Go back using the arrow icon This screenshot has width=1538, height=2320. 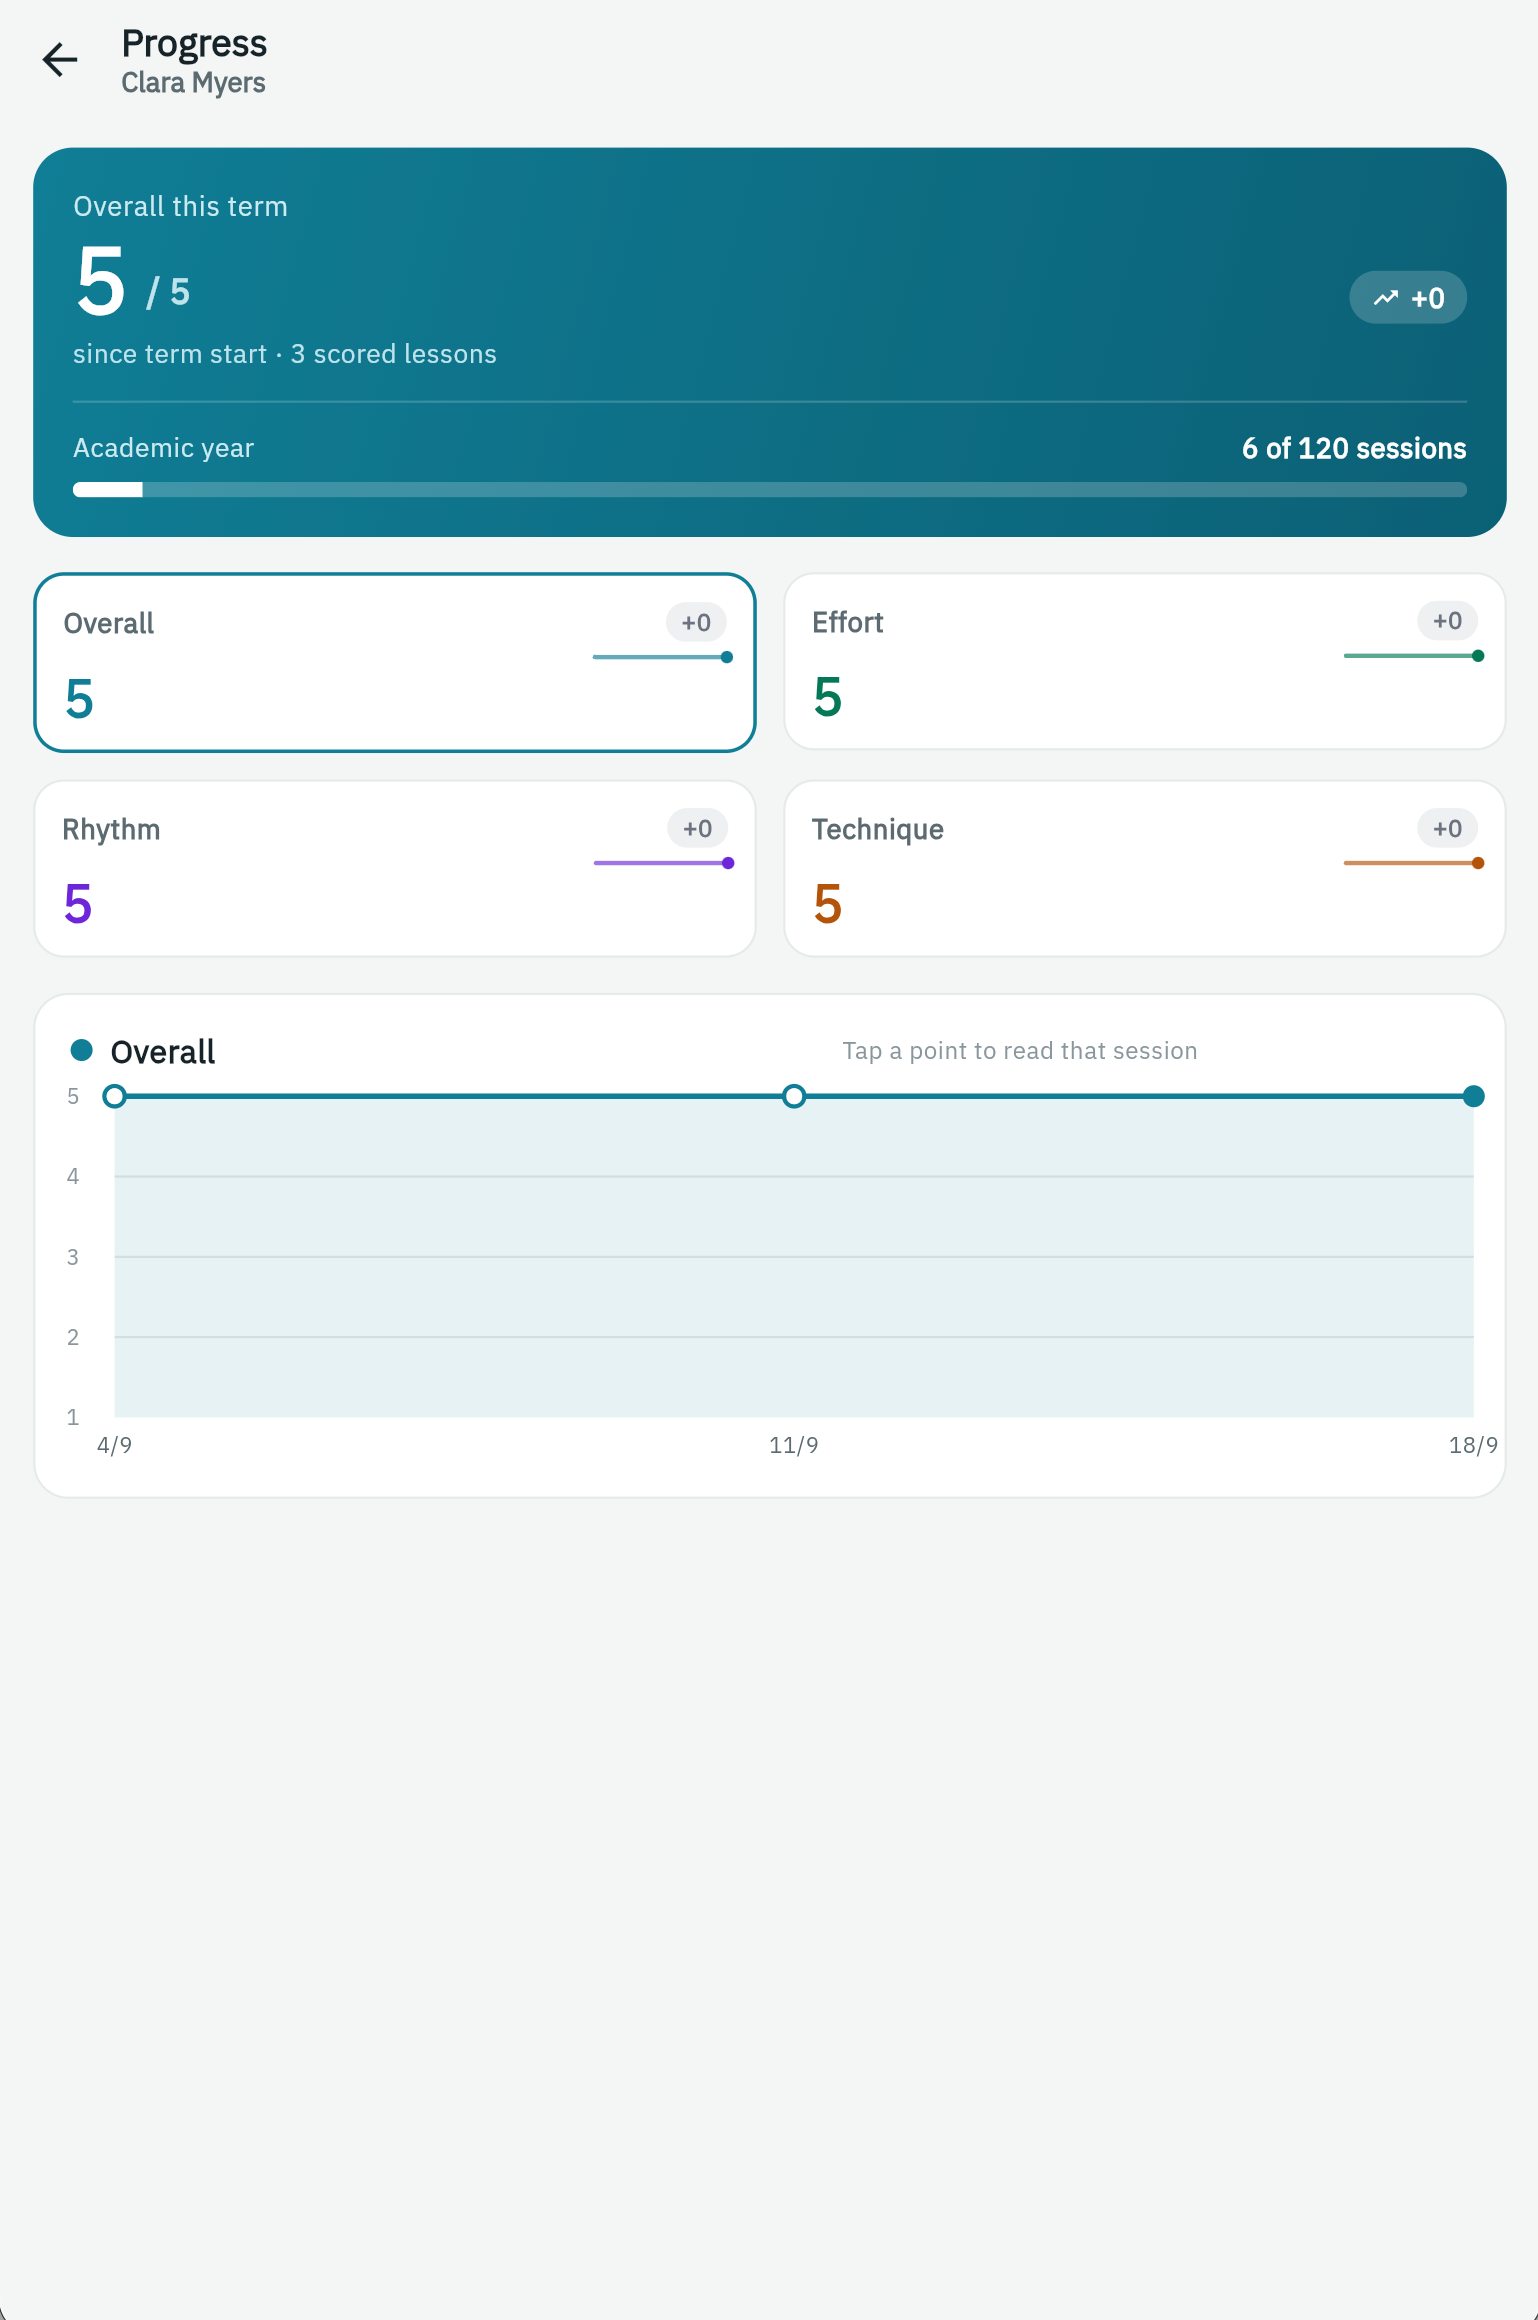point(60,60)
